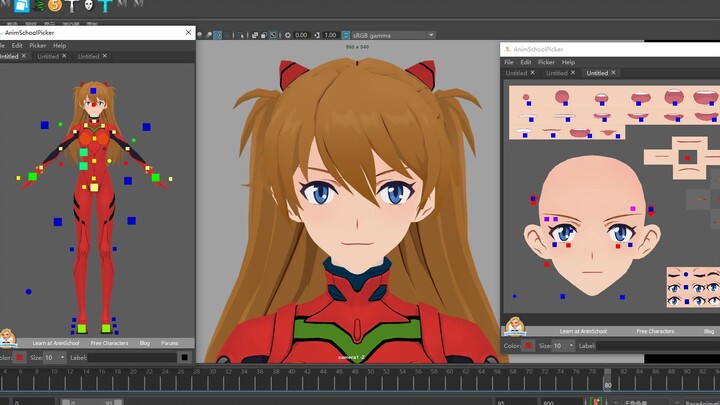Open Picker menu in left AnimSchoolPicker
Image resolution: width=720 pixels, height=405 pixels.
pyautogui.click(x=38, y=45)
